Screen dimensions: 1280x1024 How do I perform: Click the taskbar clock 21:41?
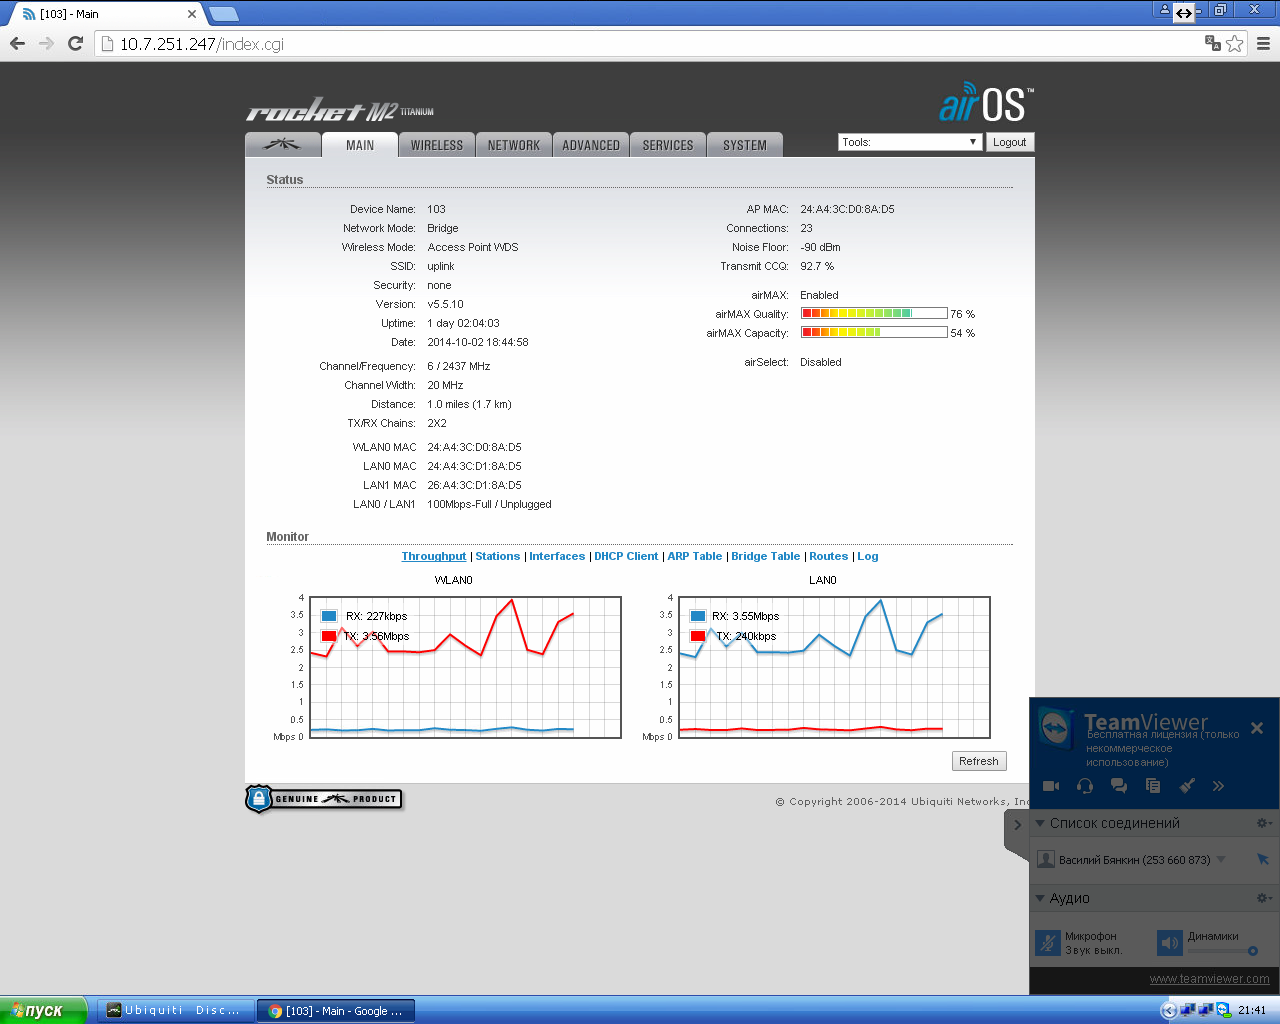coord(1252,1010)
